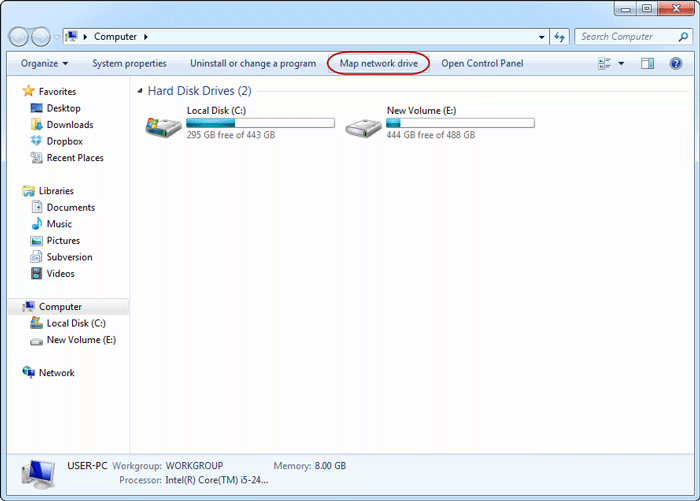The image size is (700, 501).
Task: Click the Change your view icon
Action: coord(604,63)
